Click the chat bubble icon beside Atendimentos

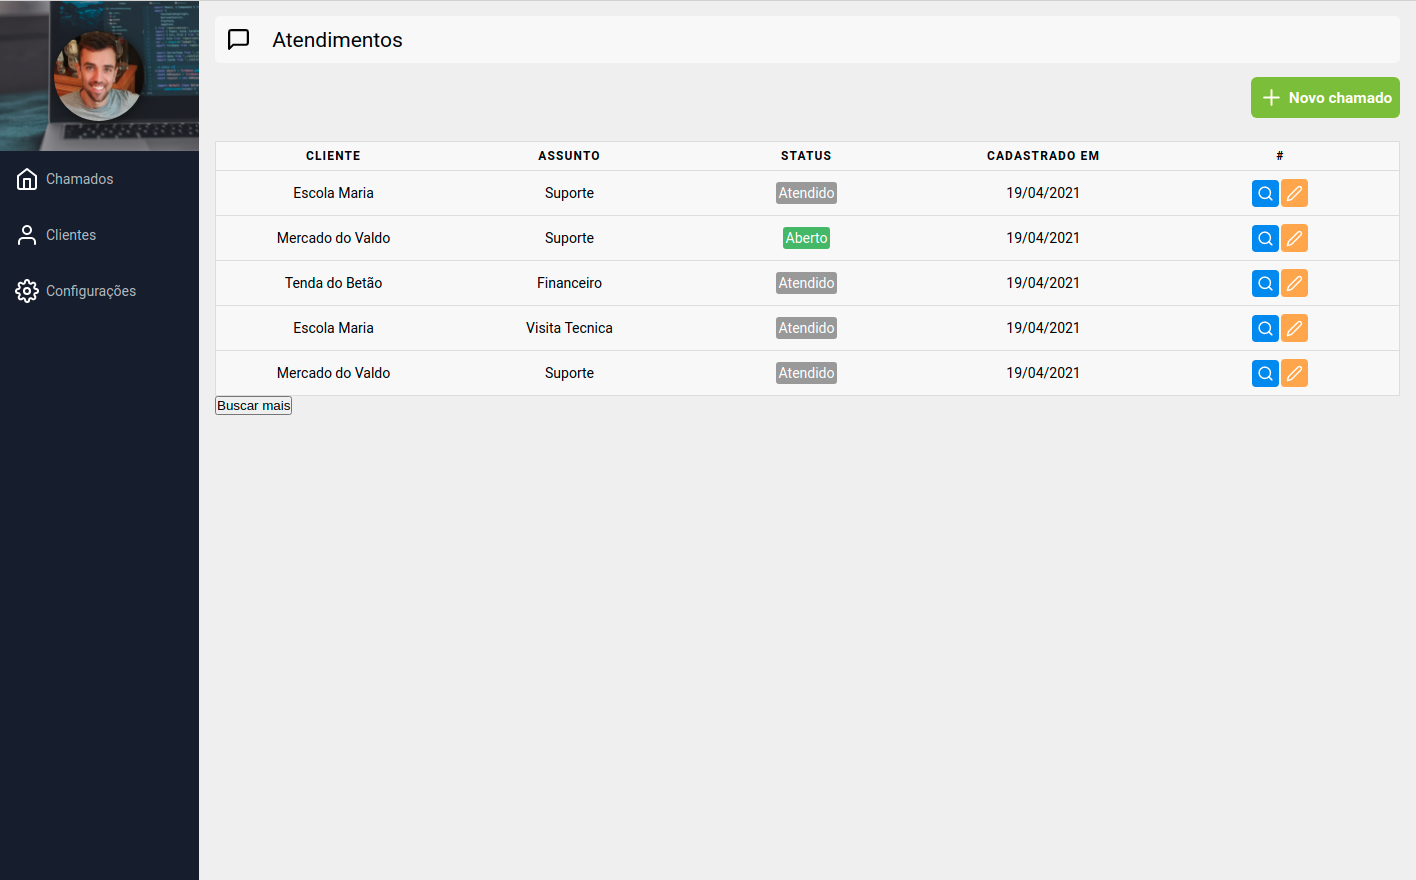click(x=239, y=40)
